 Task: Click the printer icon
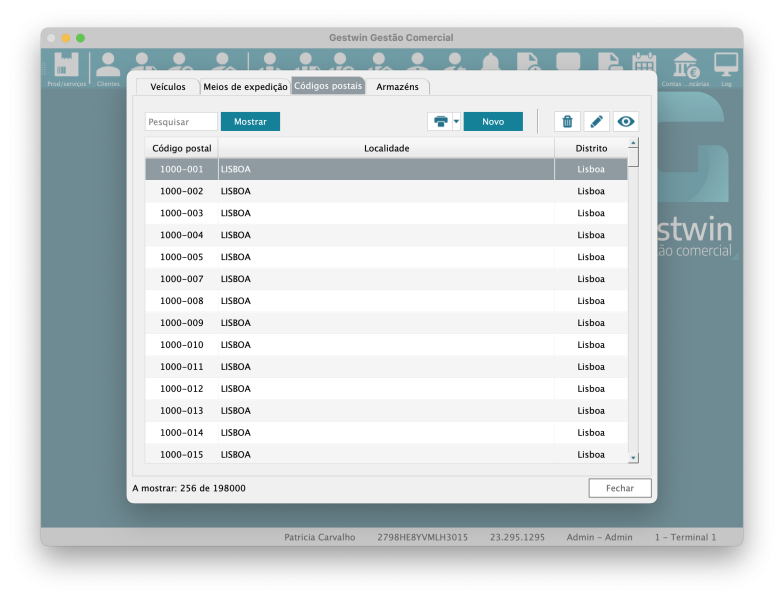(440, 122)
